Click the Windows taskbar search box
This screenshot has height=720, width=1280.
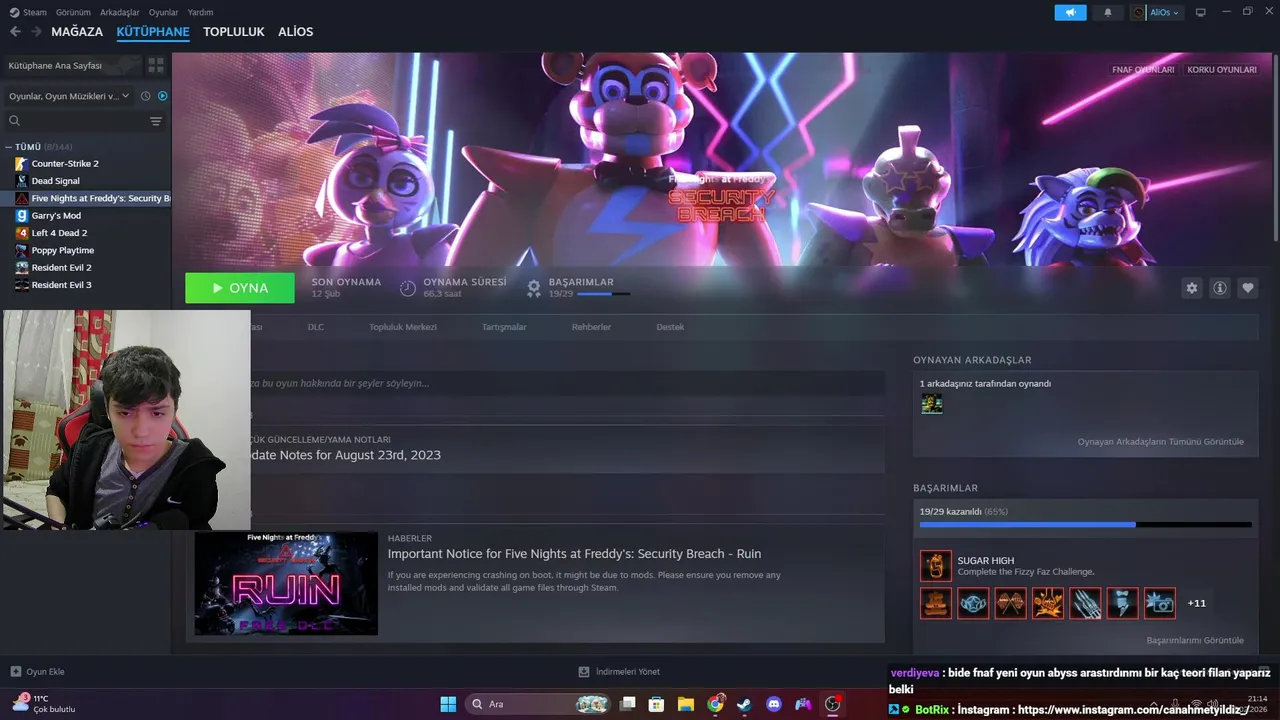click(x=539, y=704)
